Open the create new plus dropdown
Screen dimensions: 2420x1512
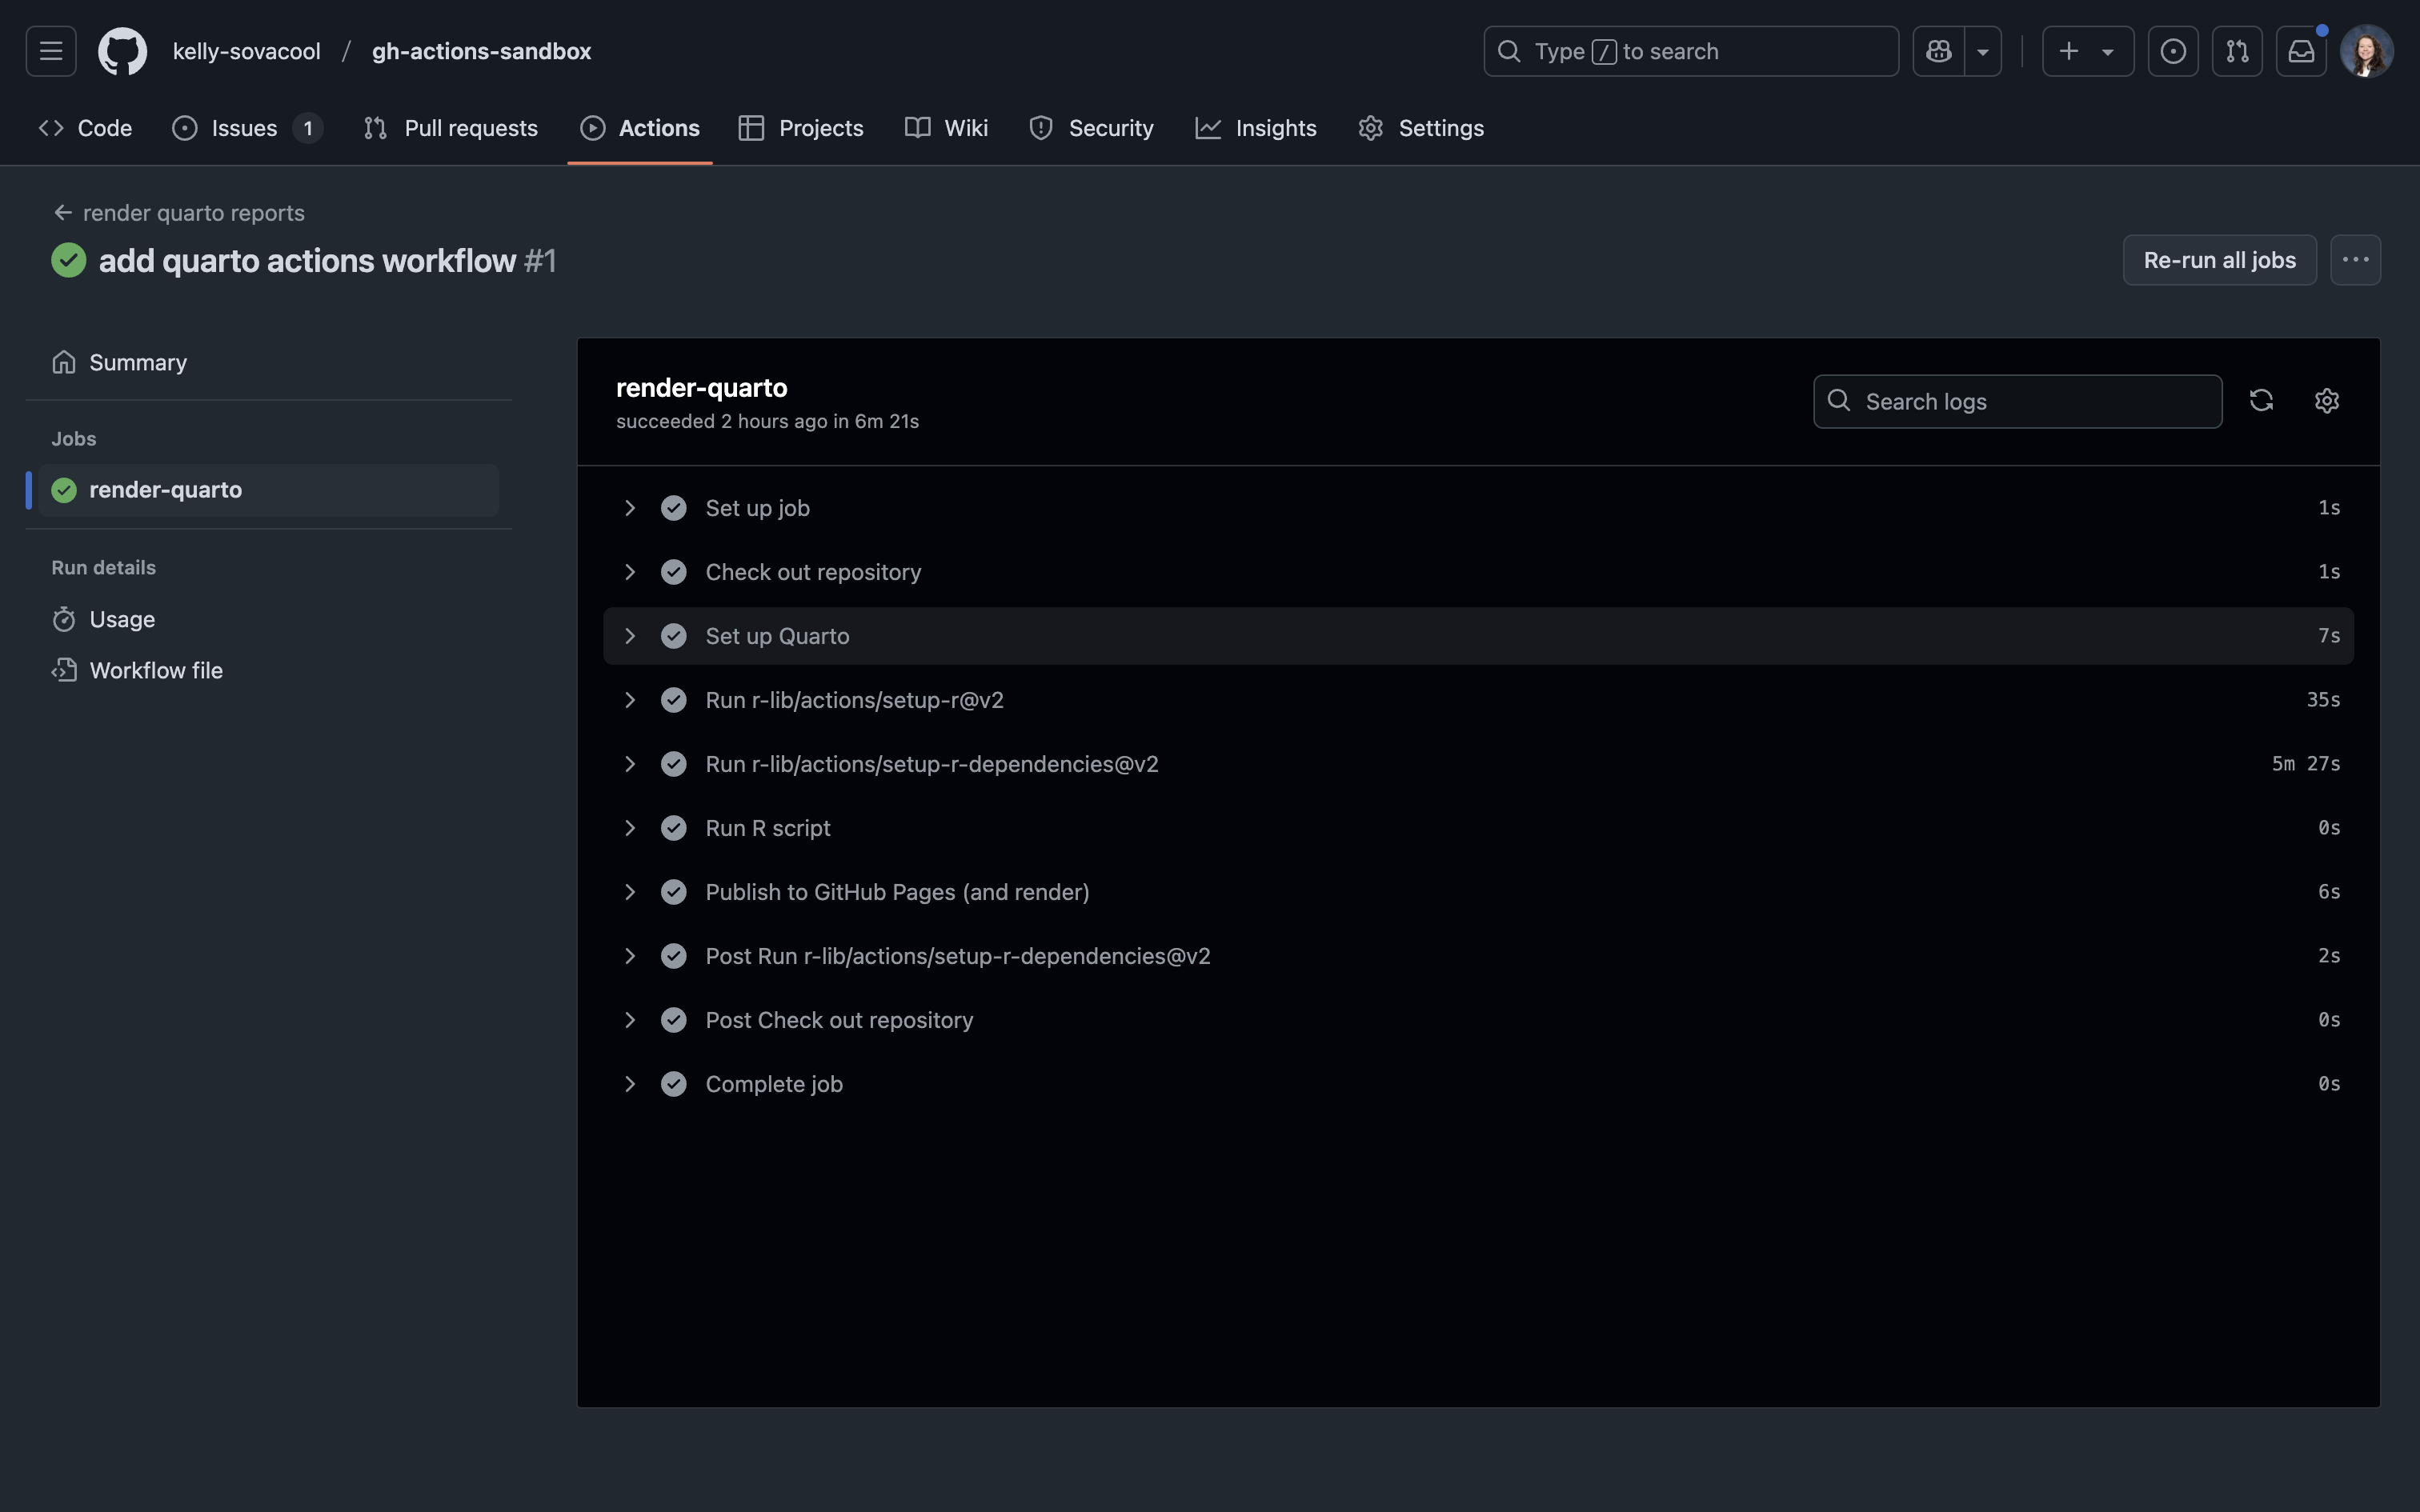point(2087,51)
